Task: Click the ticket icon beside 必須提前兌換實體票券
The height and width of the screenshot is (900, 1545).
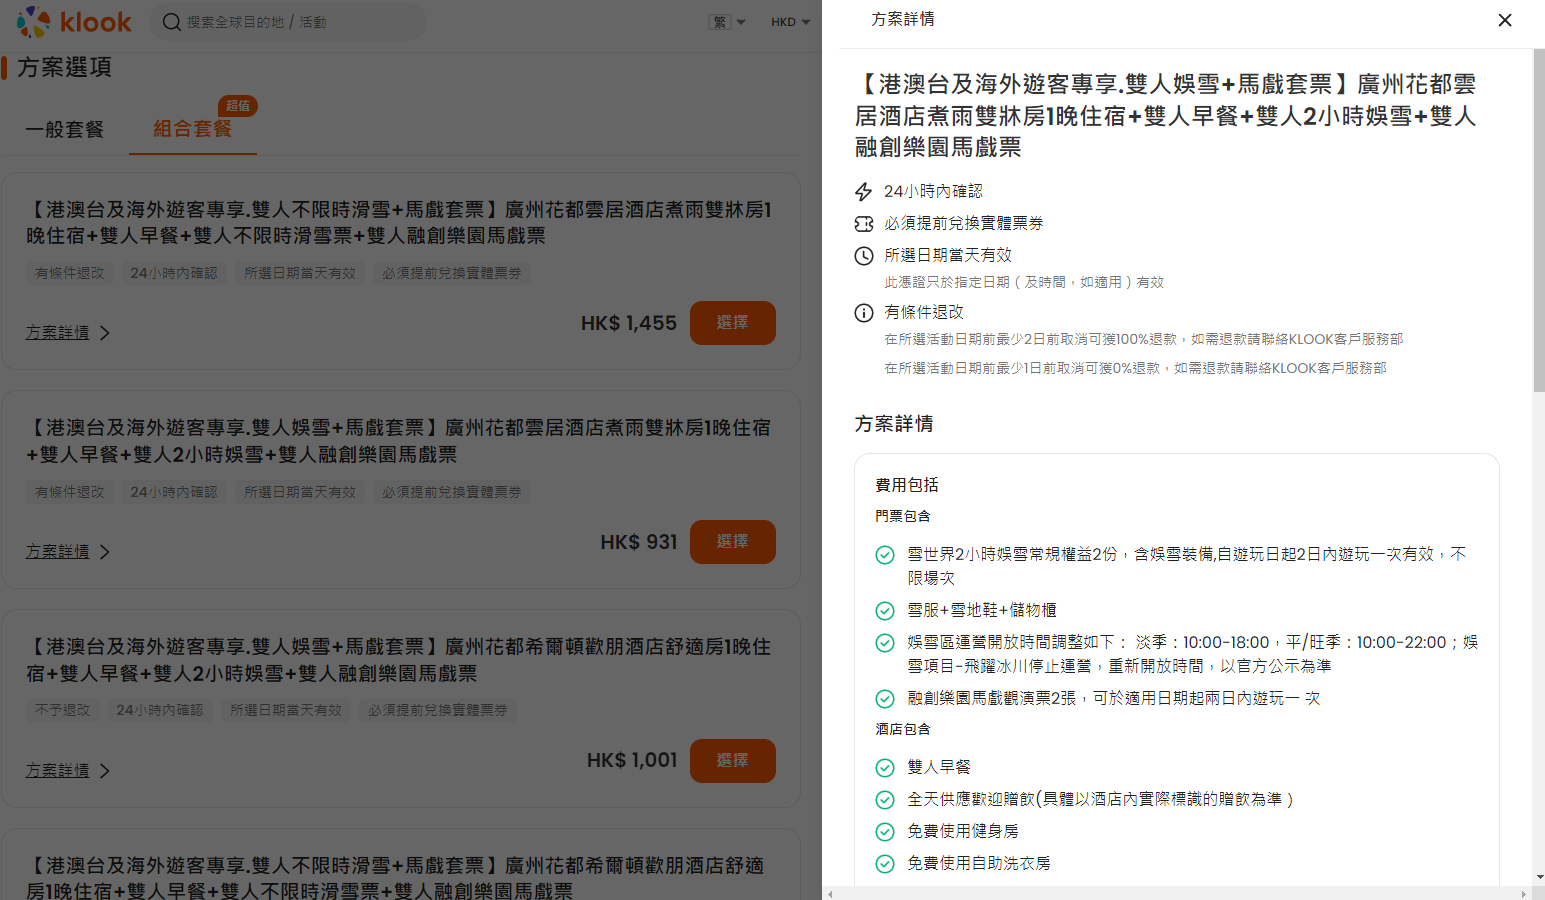Action: (x=864, y=224)
